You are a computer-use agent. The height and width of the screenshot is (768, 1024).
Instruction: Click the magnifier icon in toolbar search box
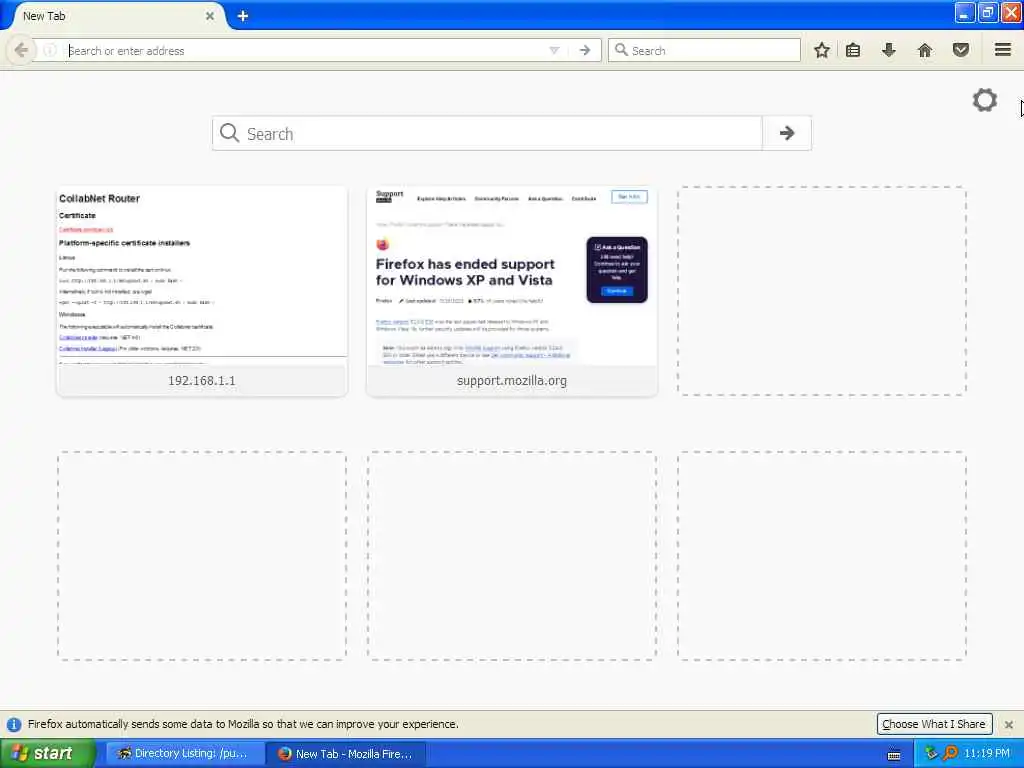621,50
